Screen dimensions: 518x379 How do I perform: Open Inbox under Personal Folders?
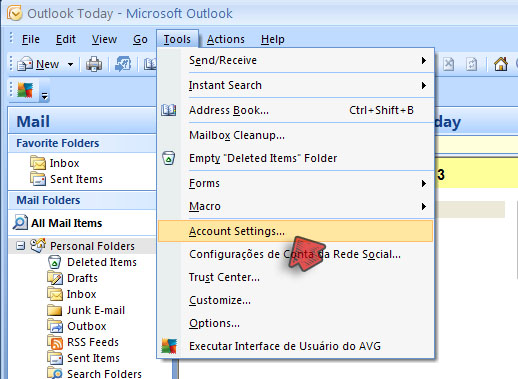pyautogui.click(x=81, y=294)
